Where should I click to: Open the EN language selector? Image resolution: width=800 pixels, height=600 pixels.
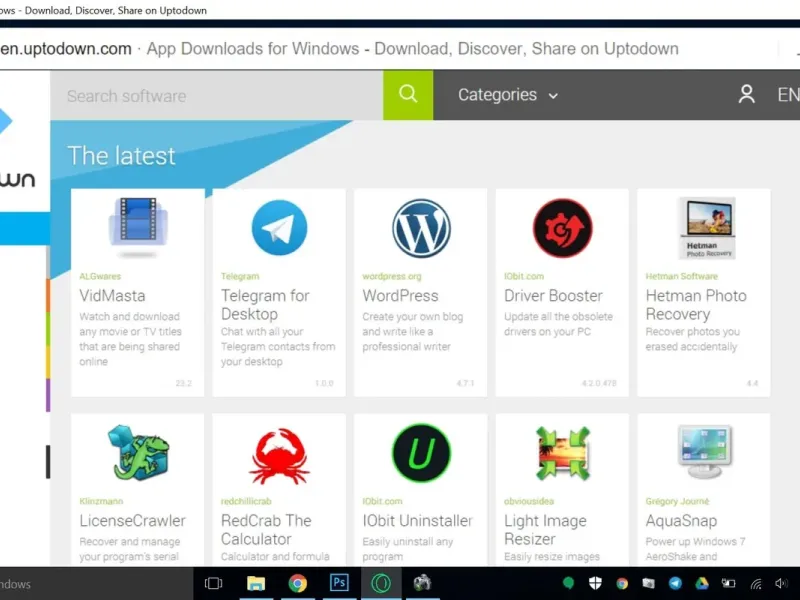pos(788,95)
